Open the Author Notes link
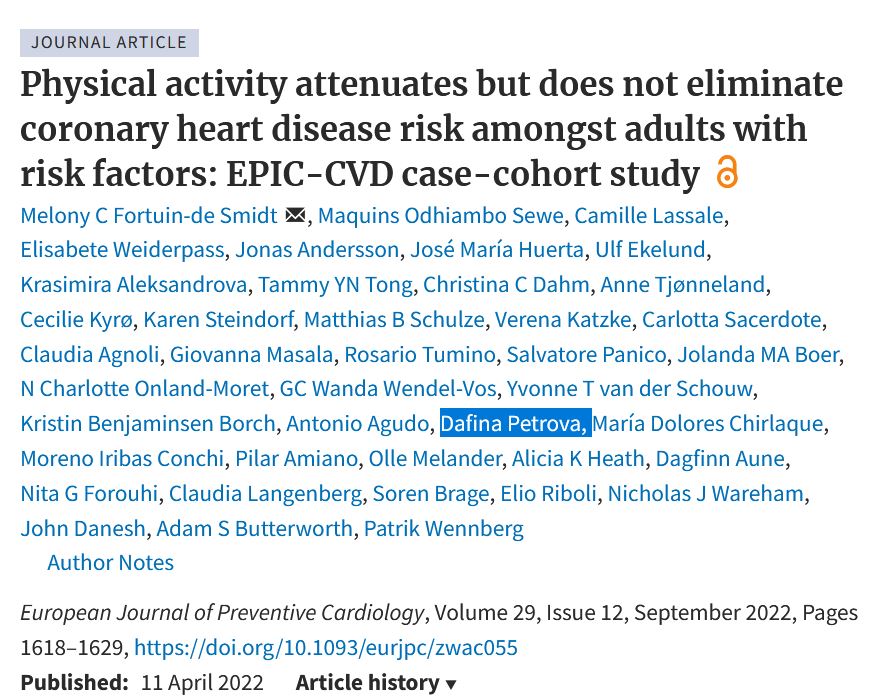 pos(110,562)
